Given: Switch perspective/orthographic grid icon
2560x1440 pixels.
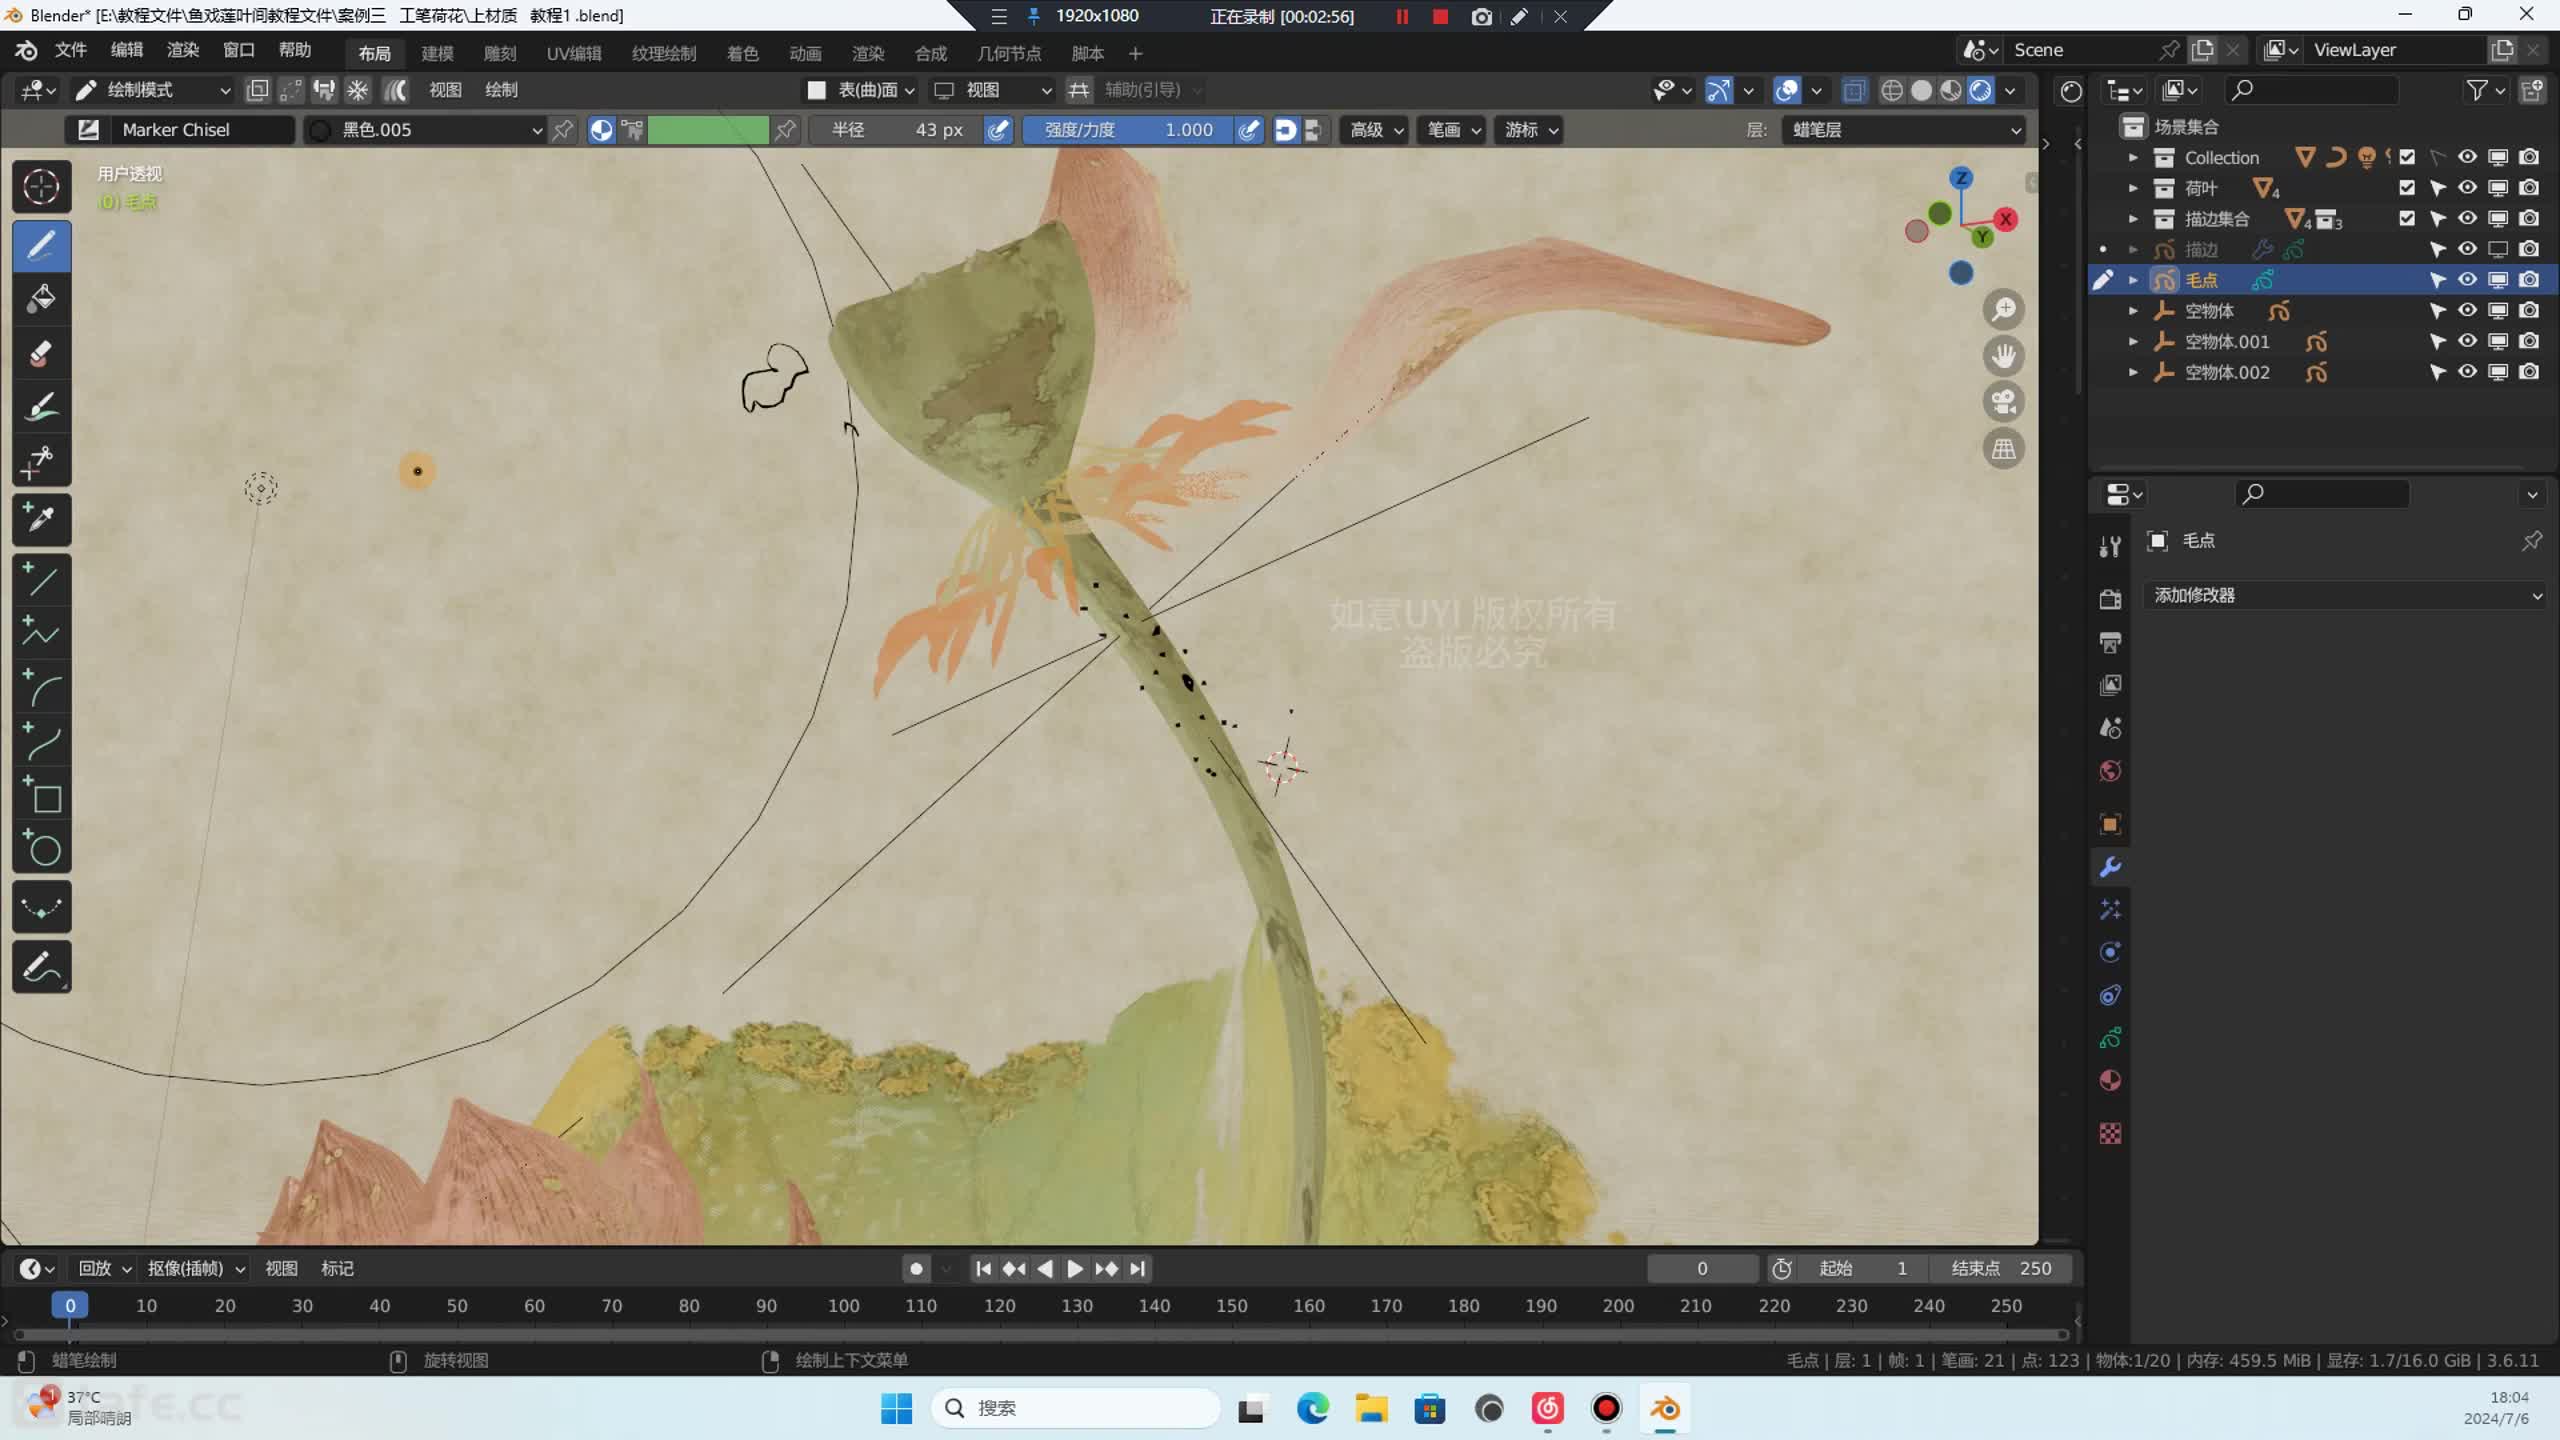Looking at the screenshot, I should click(2004, 449).
